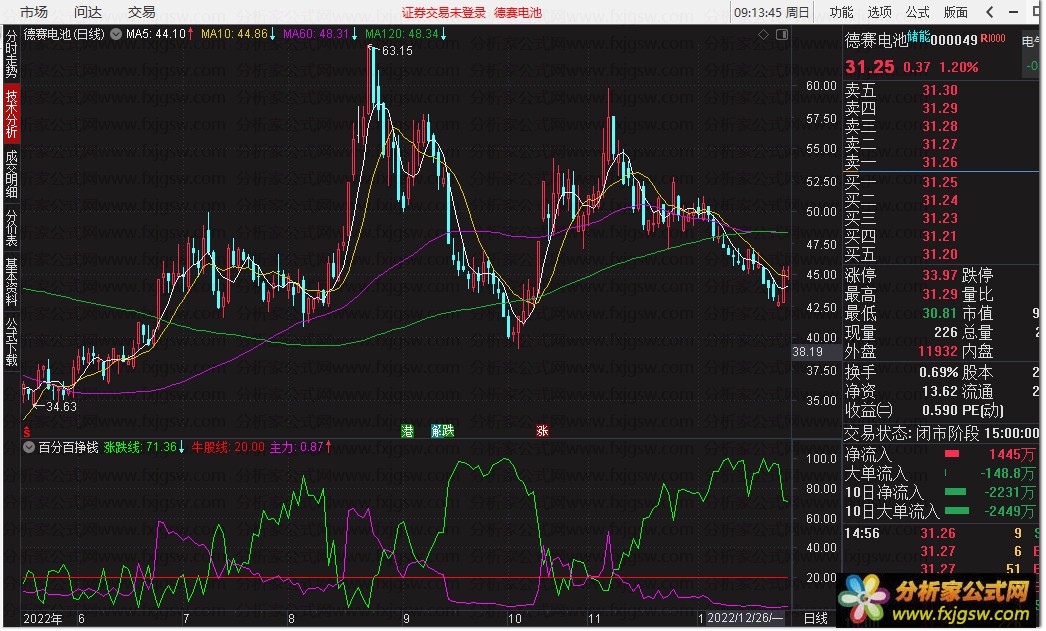Open the 公式 menu
1046x631 pixels.
(x=917, y=12)
